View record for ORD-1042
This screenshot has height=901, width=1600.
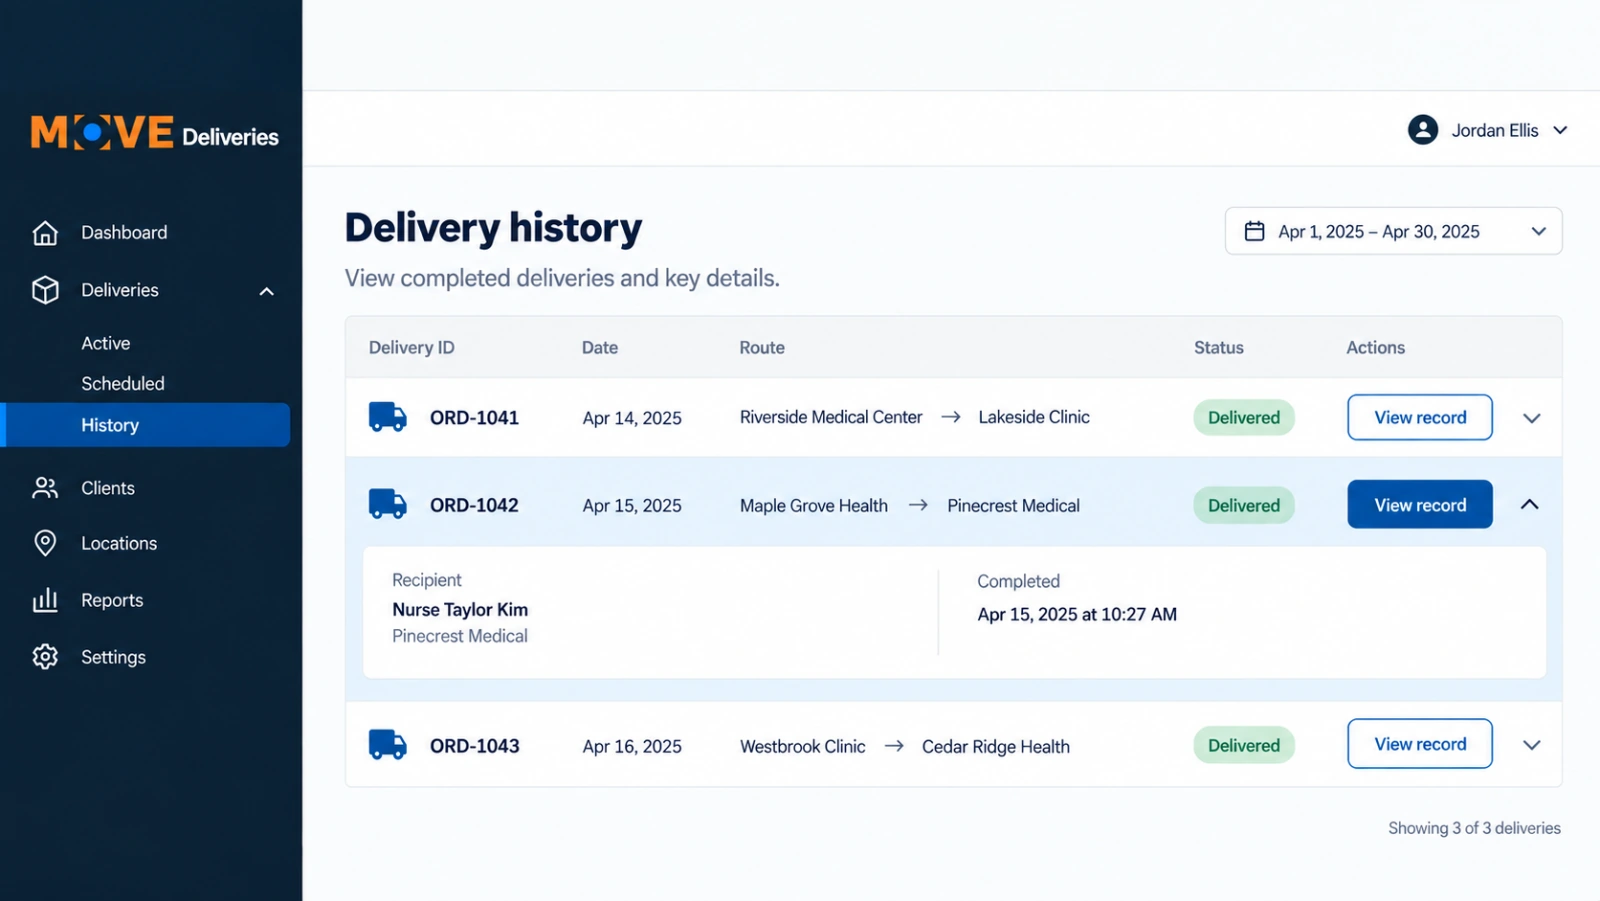[x=1420, y=504]
